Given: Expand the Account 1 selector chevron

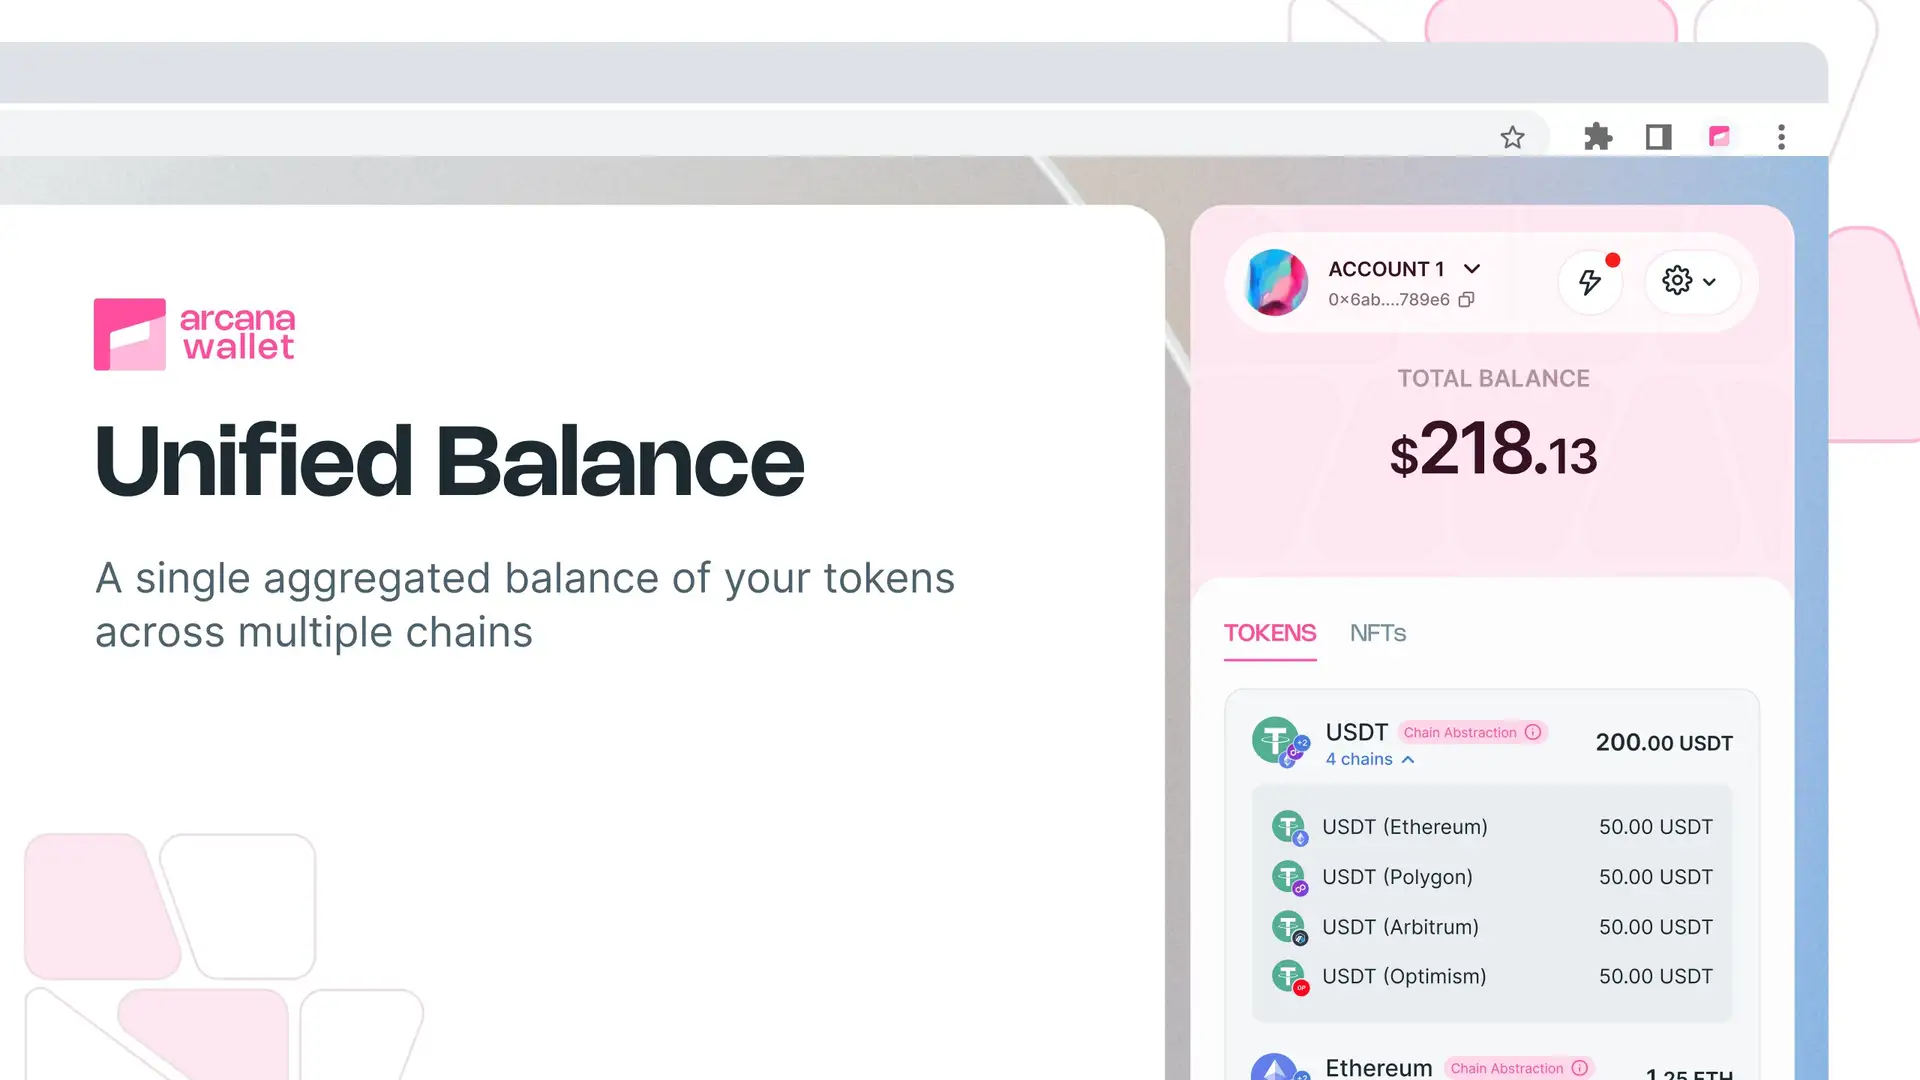Looking at the screenshot, I should tap(1472, 269).
